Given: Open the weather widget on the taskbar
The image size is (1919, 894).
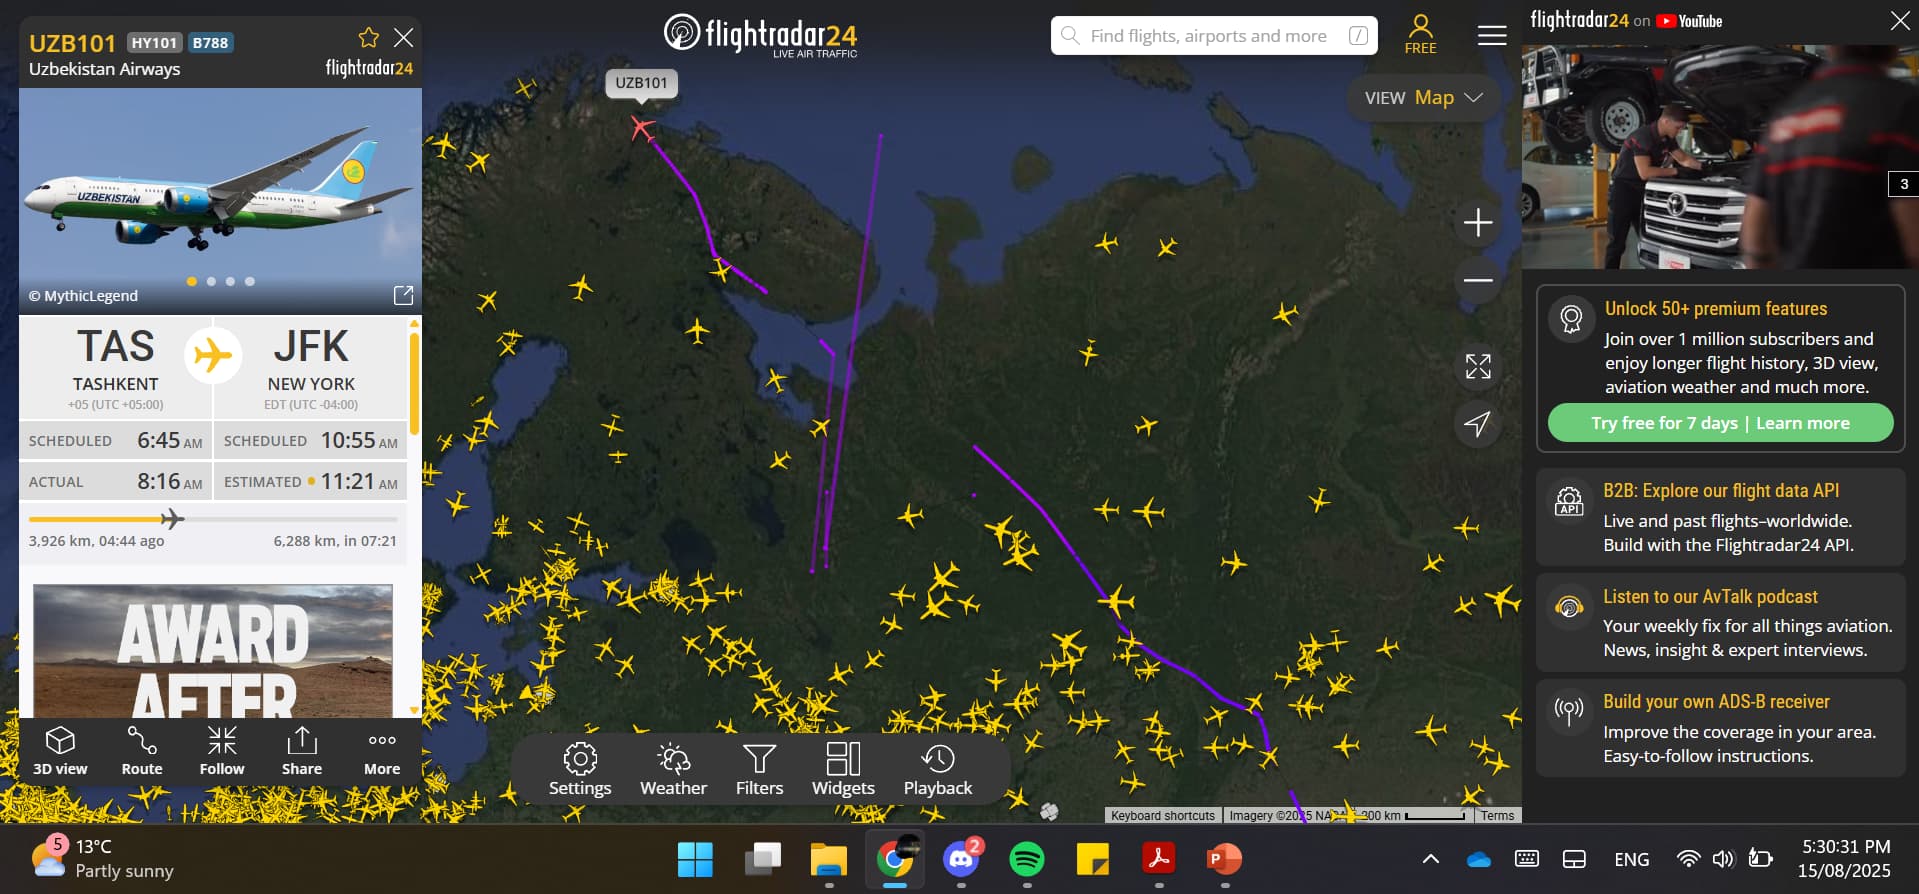Looking at the screenshot, I should point(102,858).
